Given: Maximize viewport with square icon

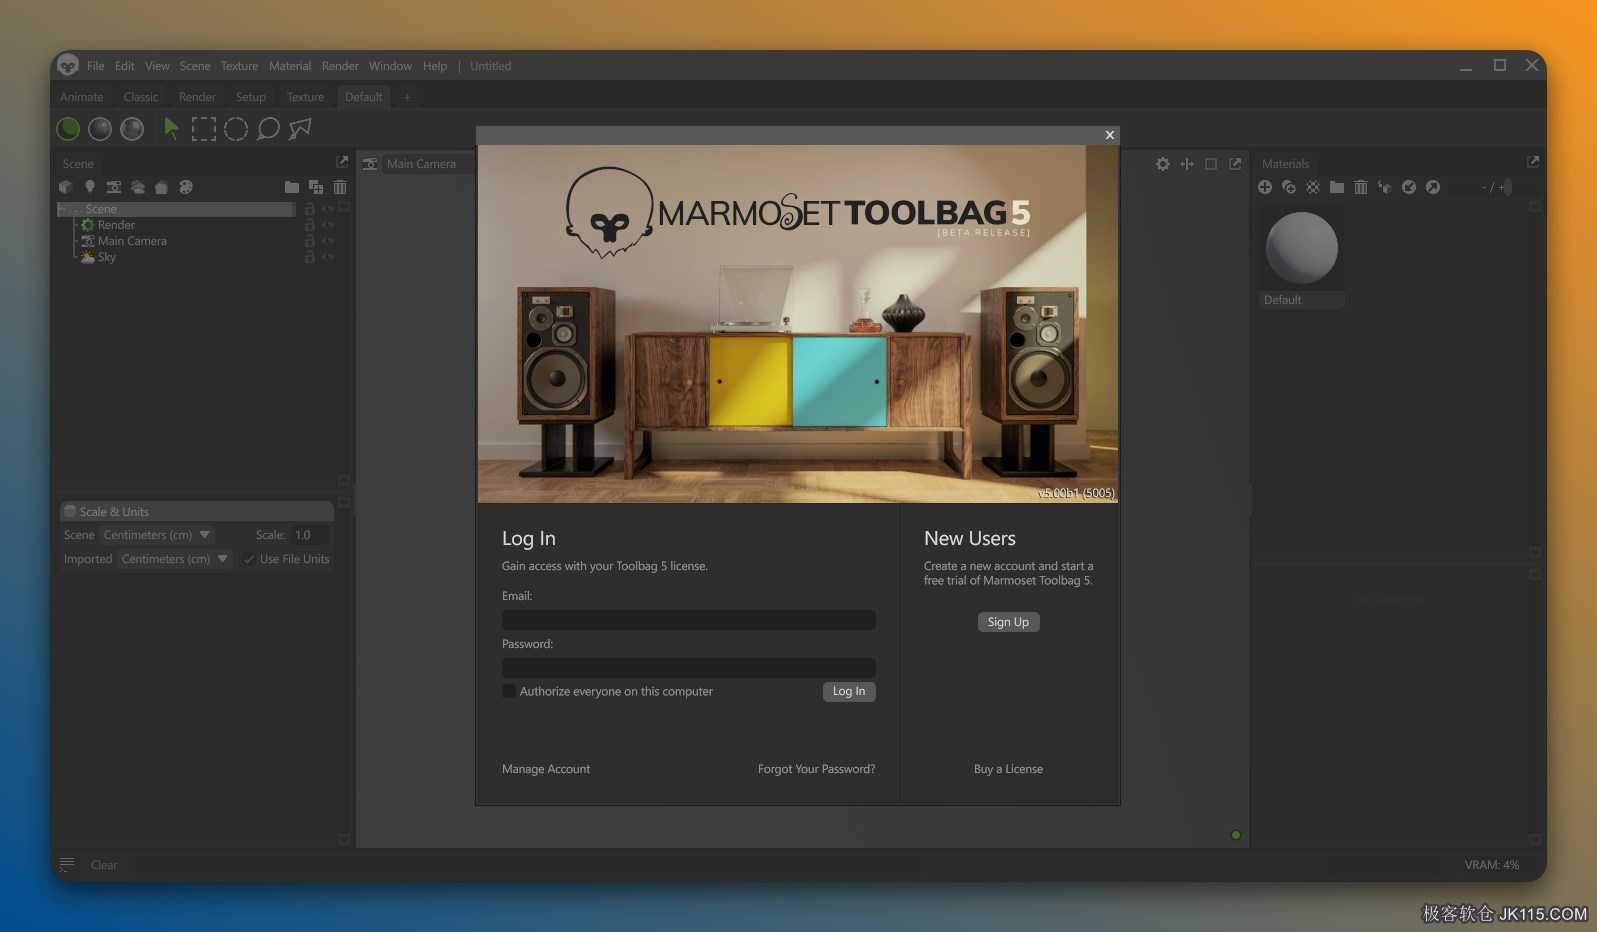Looking at the screenshot, I should click(1211, 164).
